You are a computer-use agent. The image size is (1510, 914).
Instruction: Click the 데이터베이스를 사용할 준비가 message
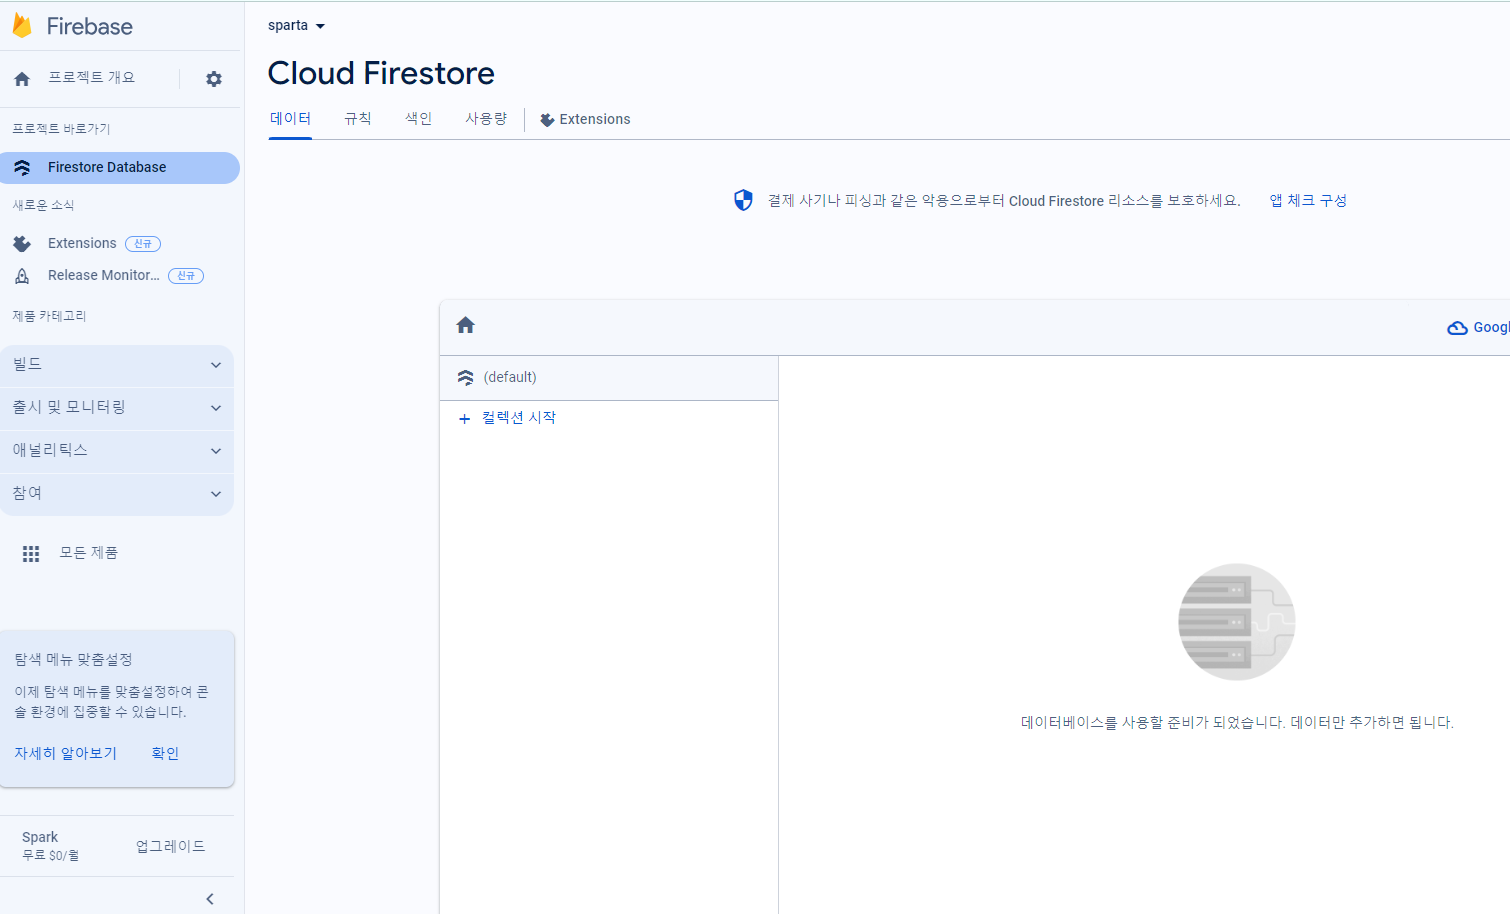1237,722
